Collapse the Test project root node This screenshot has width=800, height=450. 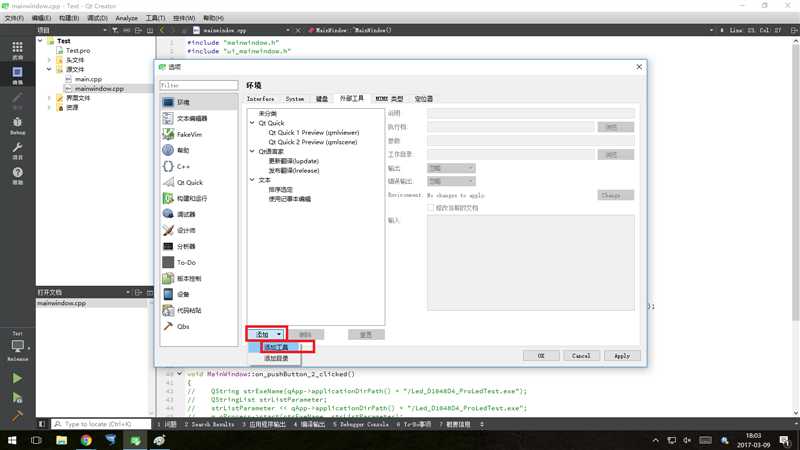point(40,41)
